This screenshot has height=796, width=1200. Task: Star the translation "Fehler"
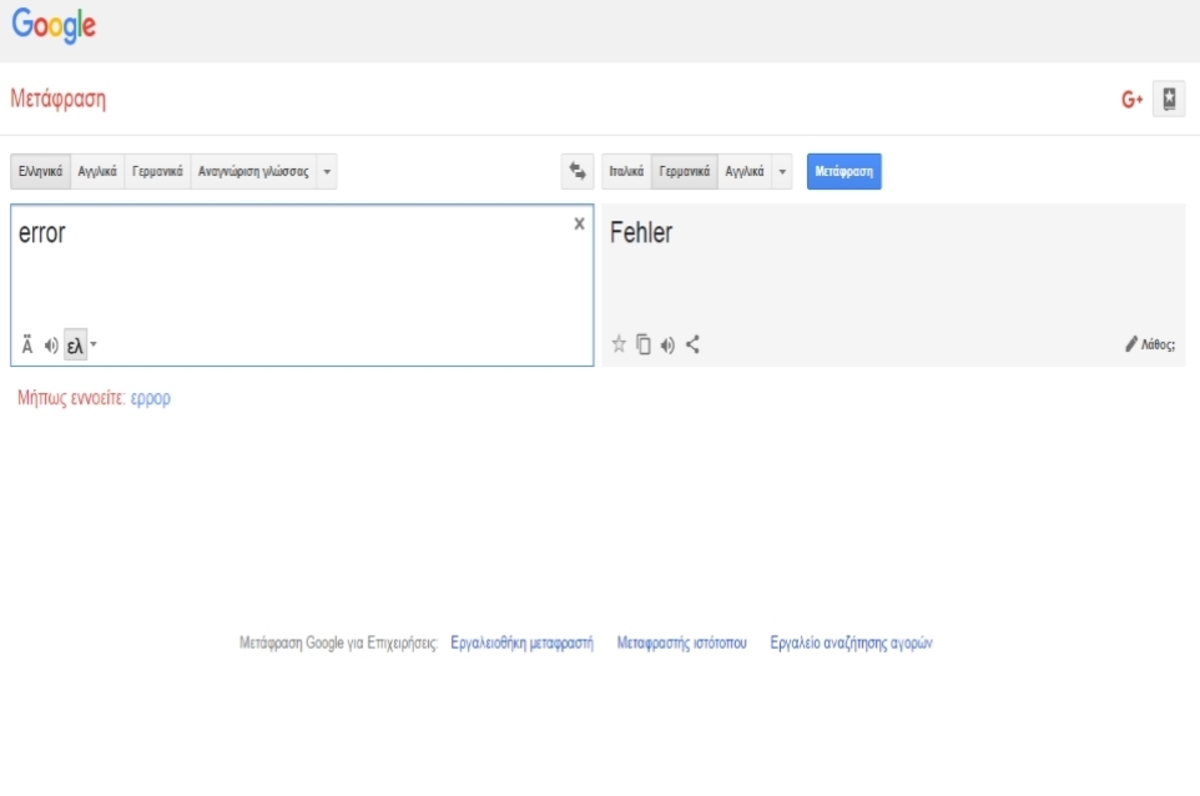(619, 345)
